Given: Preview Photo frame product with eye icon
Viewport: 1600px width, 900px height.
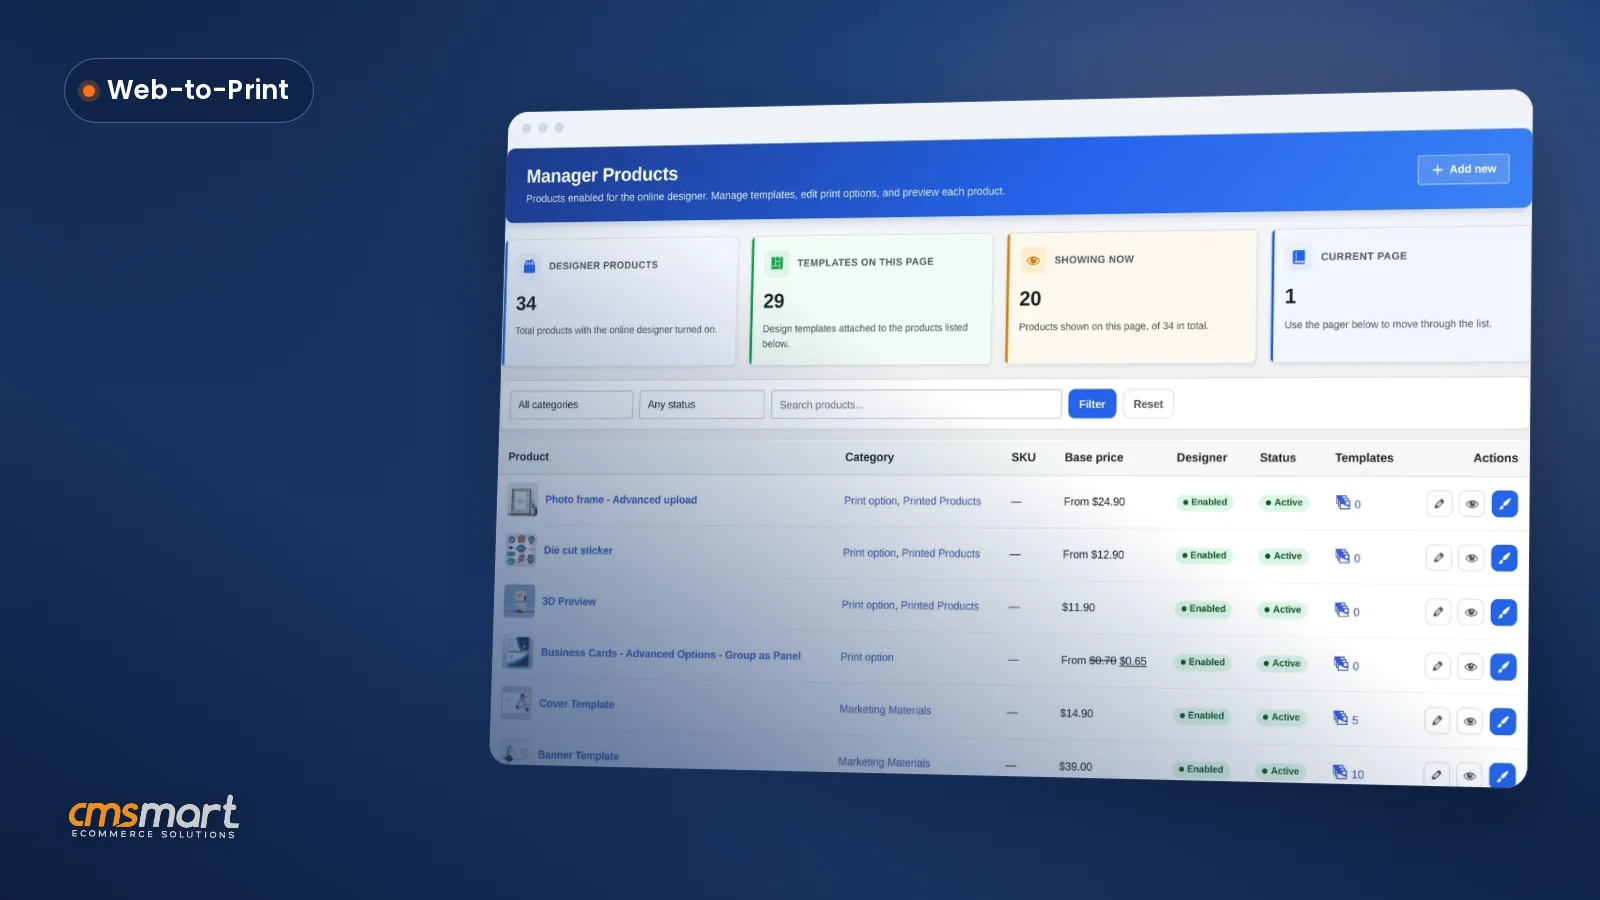Looking at the screenshot, I should (1472, 504).
